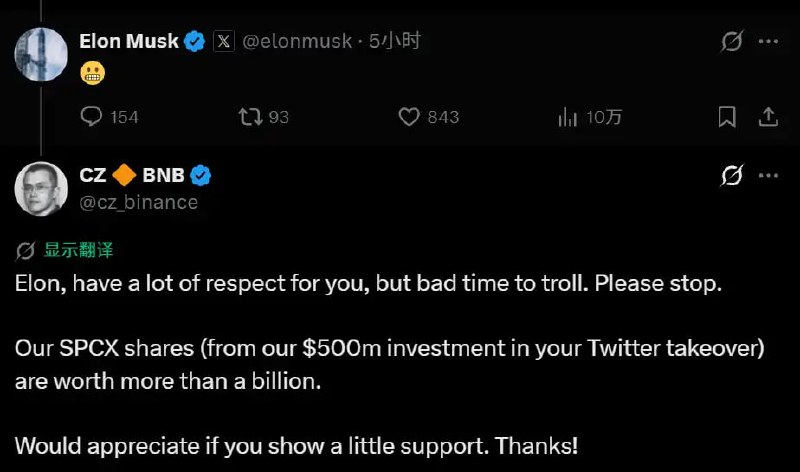This screenshot has height=472, width=800.
Task: Like Elon Musk's post with heart icon
Action: pyautogui.click(x=409, y=117)
